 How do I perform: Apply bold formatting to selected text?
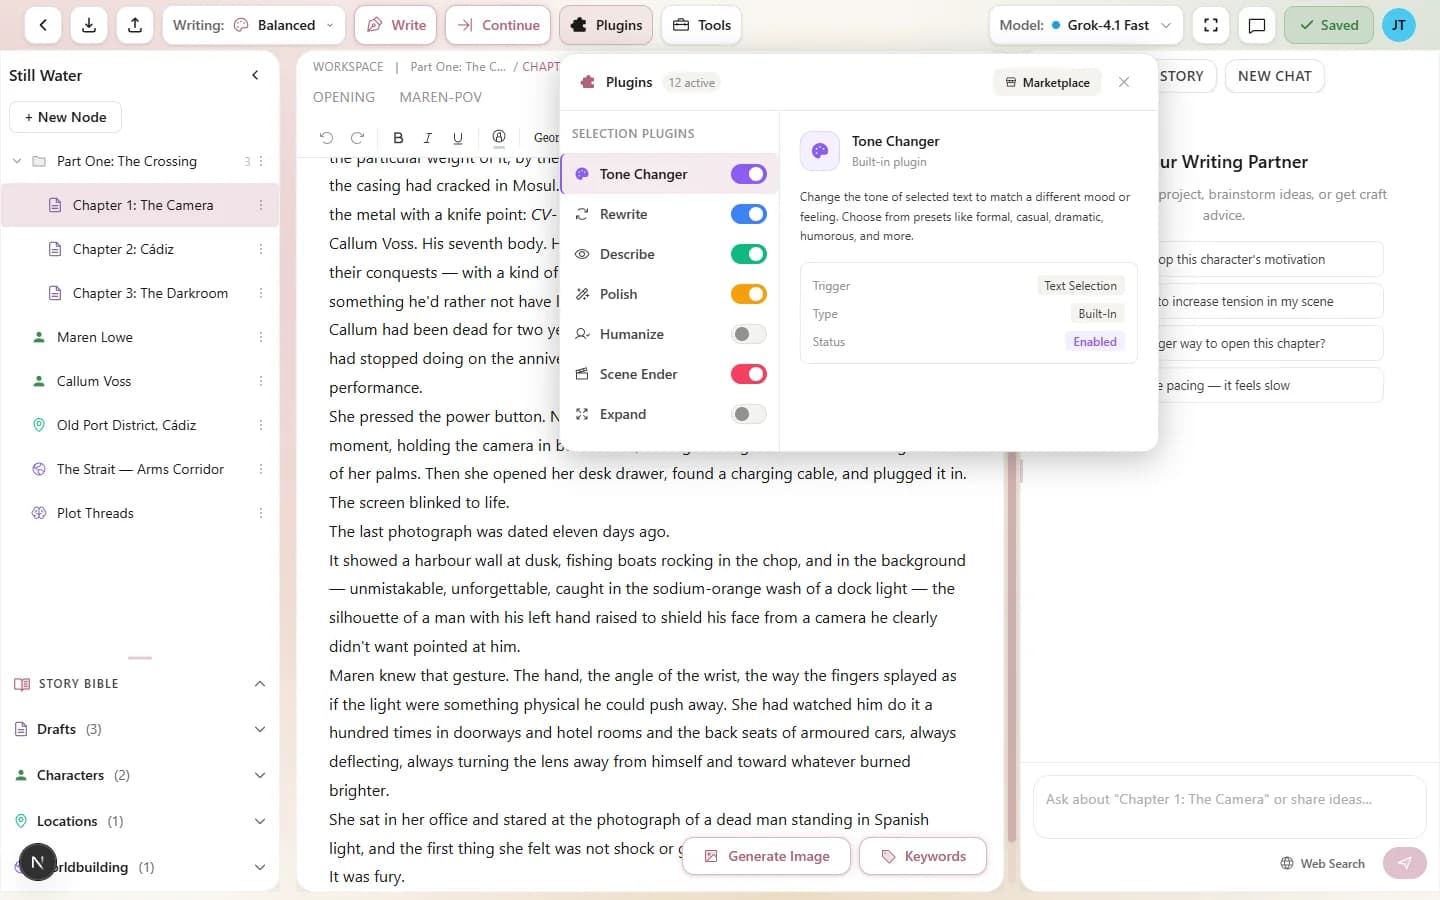click(x=398, y=138)
